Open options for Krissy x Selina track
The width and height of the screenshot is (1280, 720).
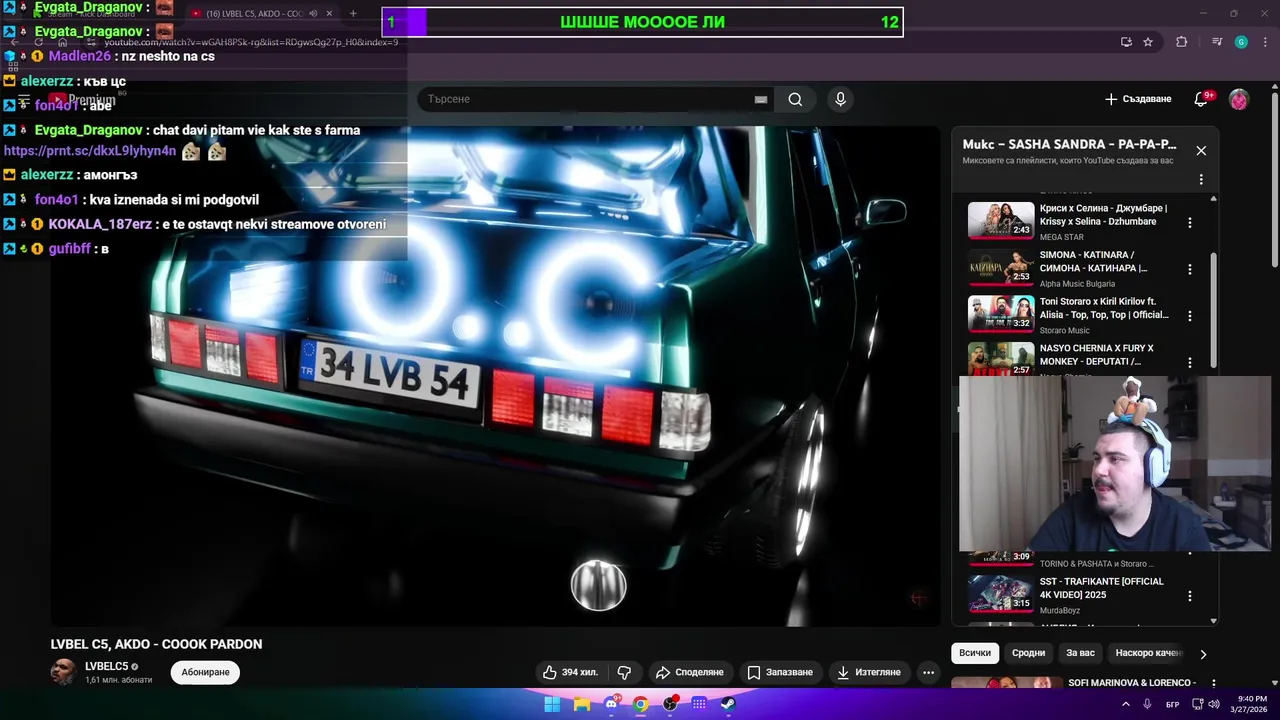pyautogui.click(x=1190, y=223)
